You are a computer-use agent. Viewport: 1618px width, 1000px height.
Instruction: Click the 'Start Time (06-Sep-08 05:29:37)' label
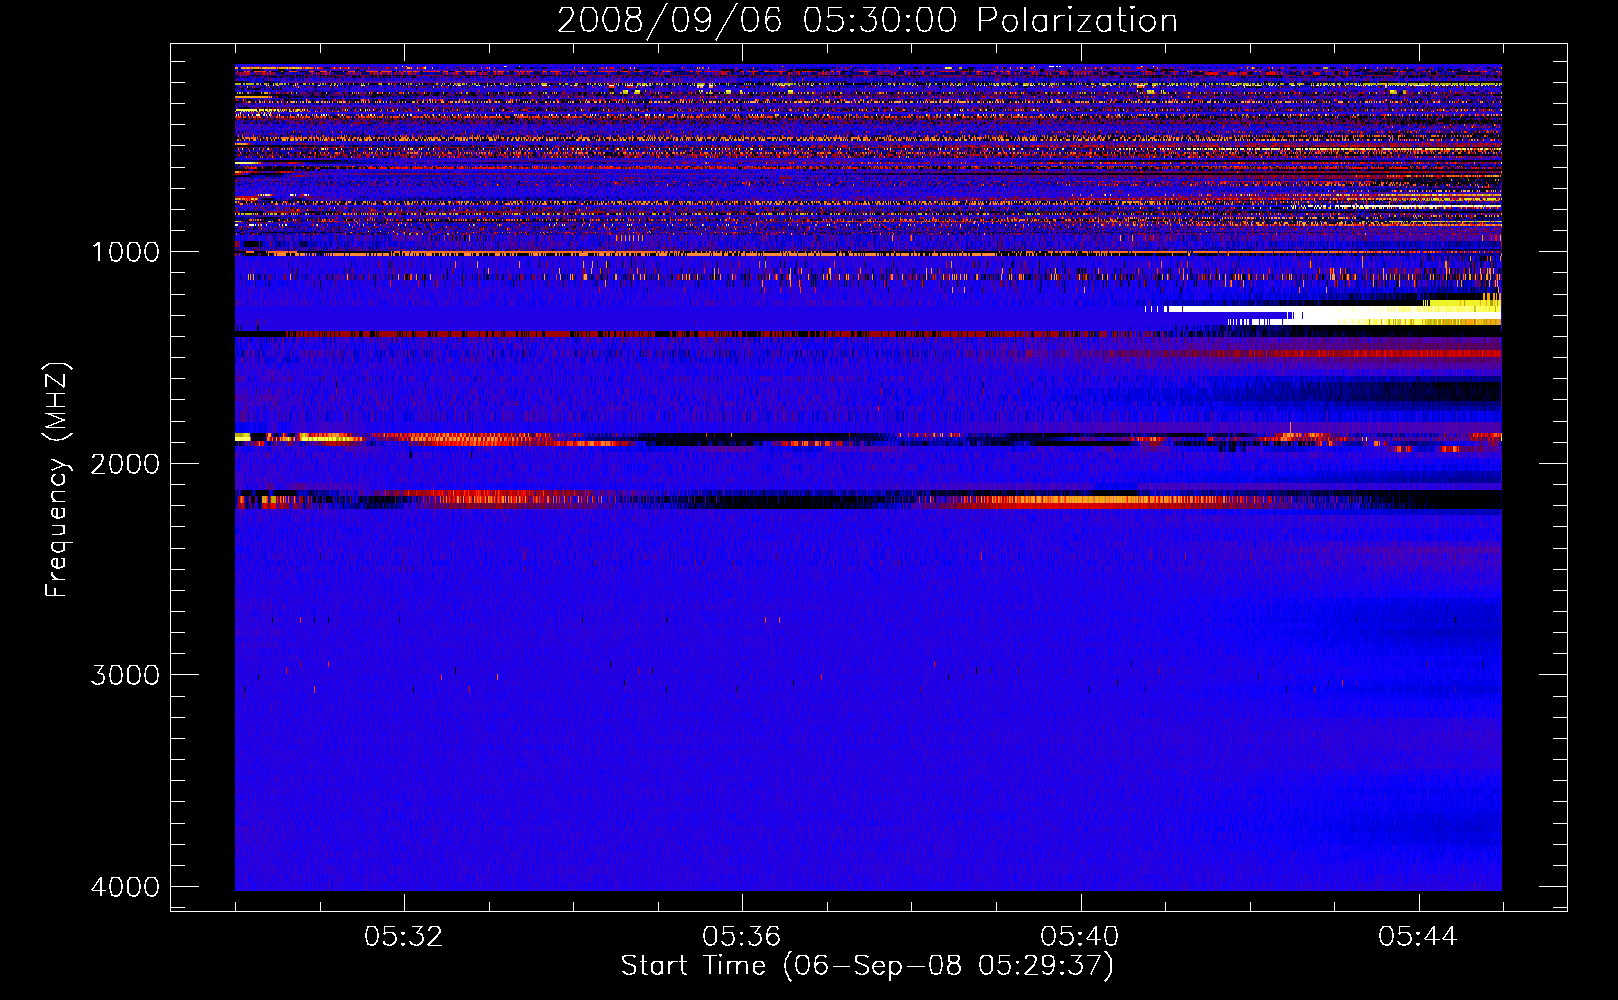pos(867,966)
